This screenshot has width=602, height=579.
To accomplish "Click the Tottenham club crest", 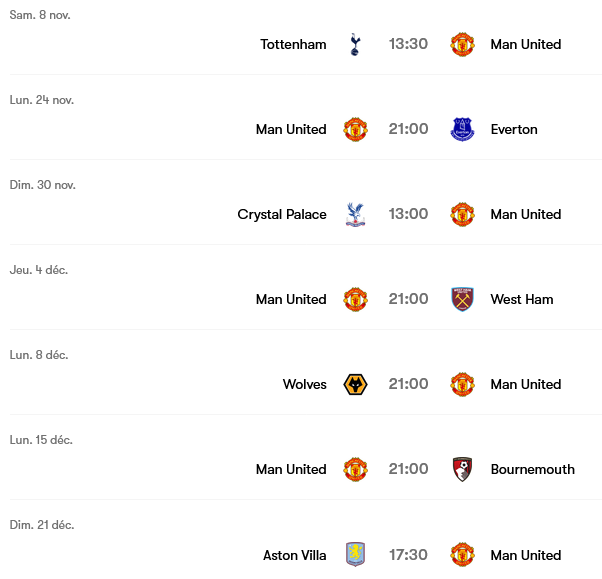I will [354, 44].
